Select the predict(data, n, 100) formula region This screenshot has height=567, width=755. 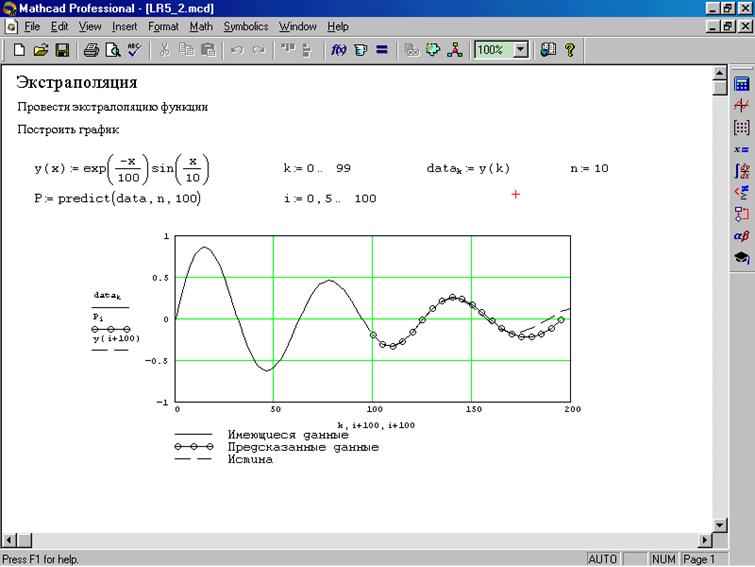point(118,198)
